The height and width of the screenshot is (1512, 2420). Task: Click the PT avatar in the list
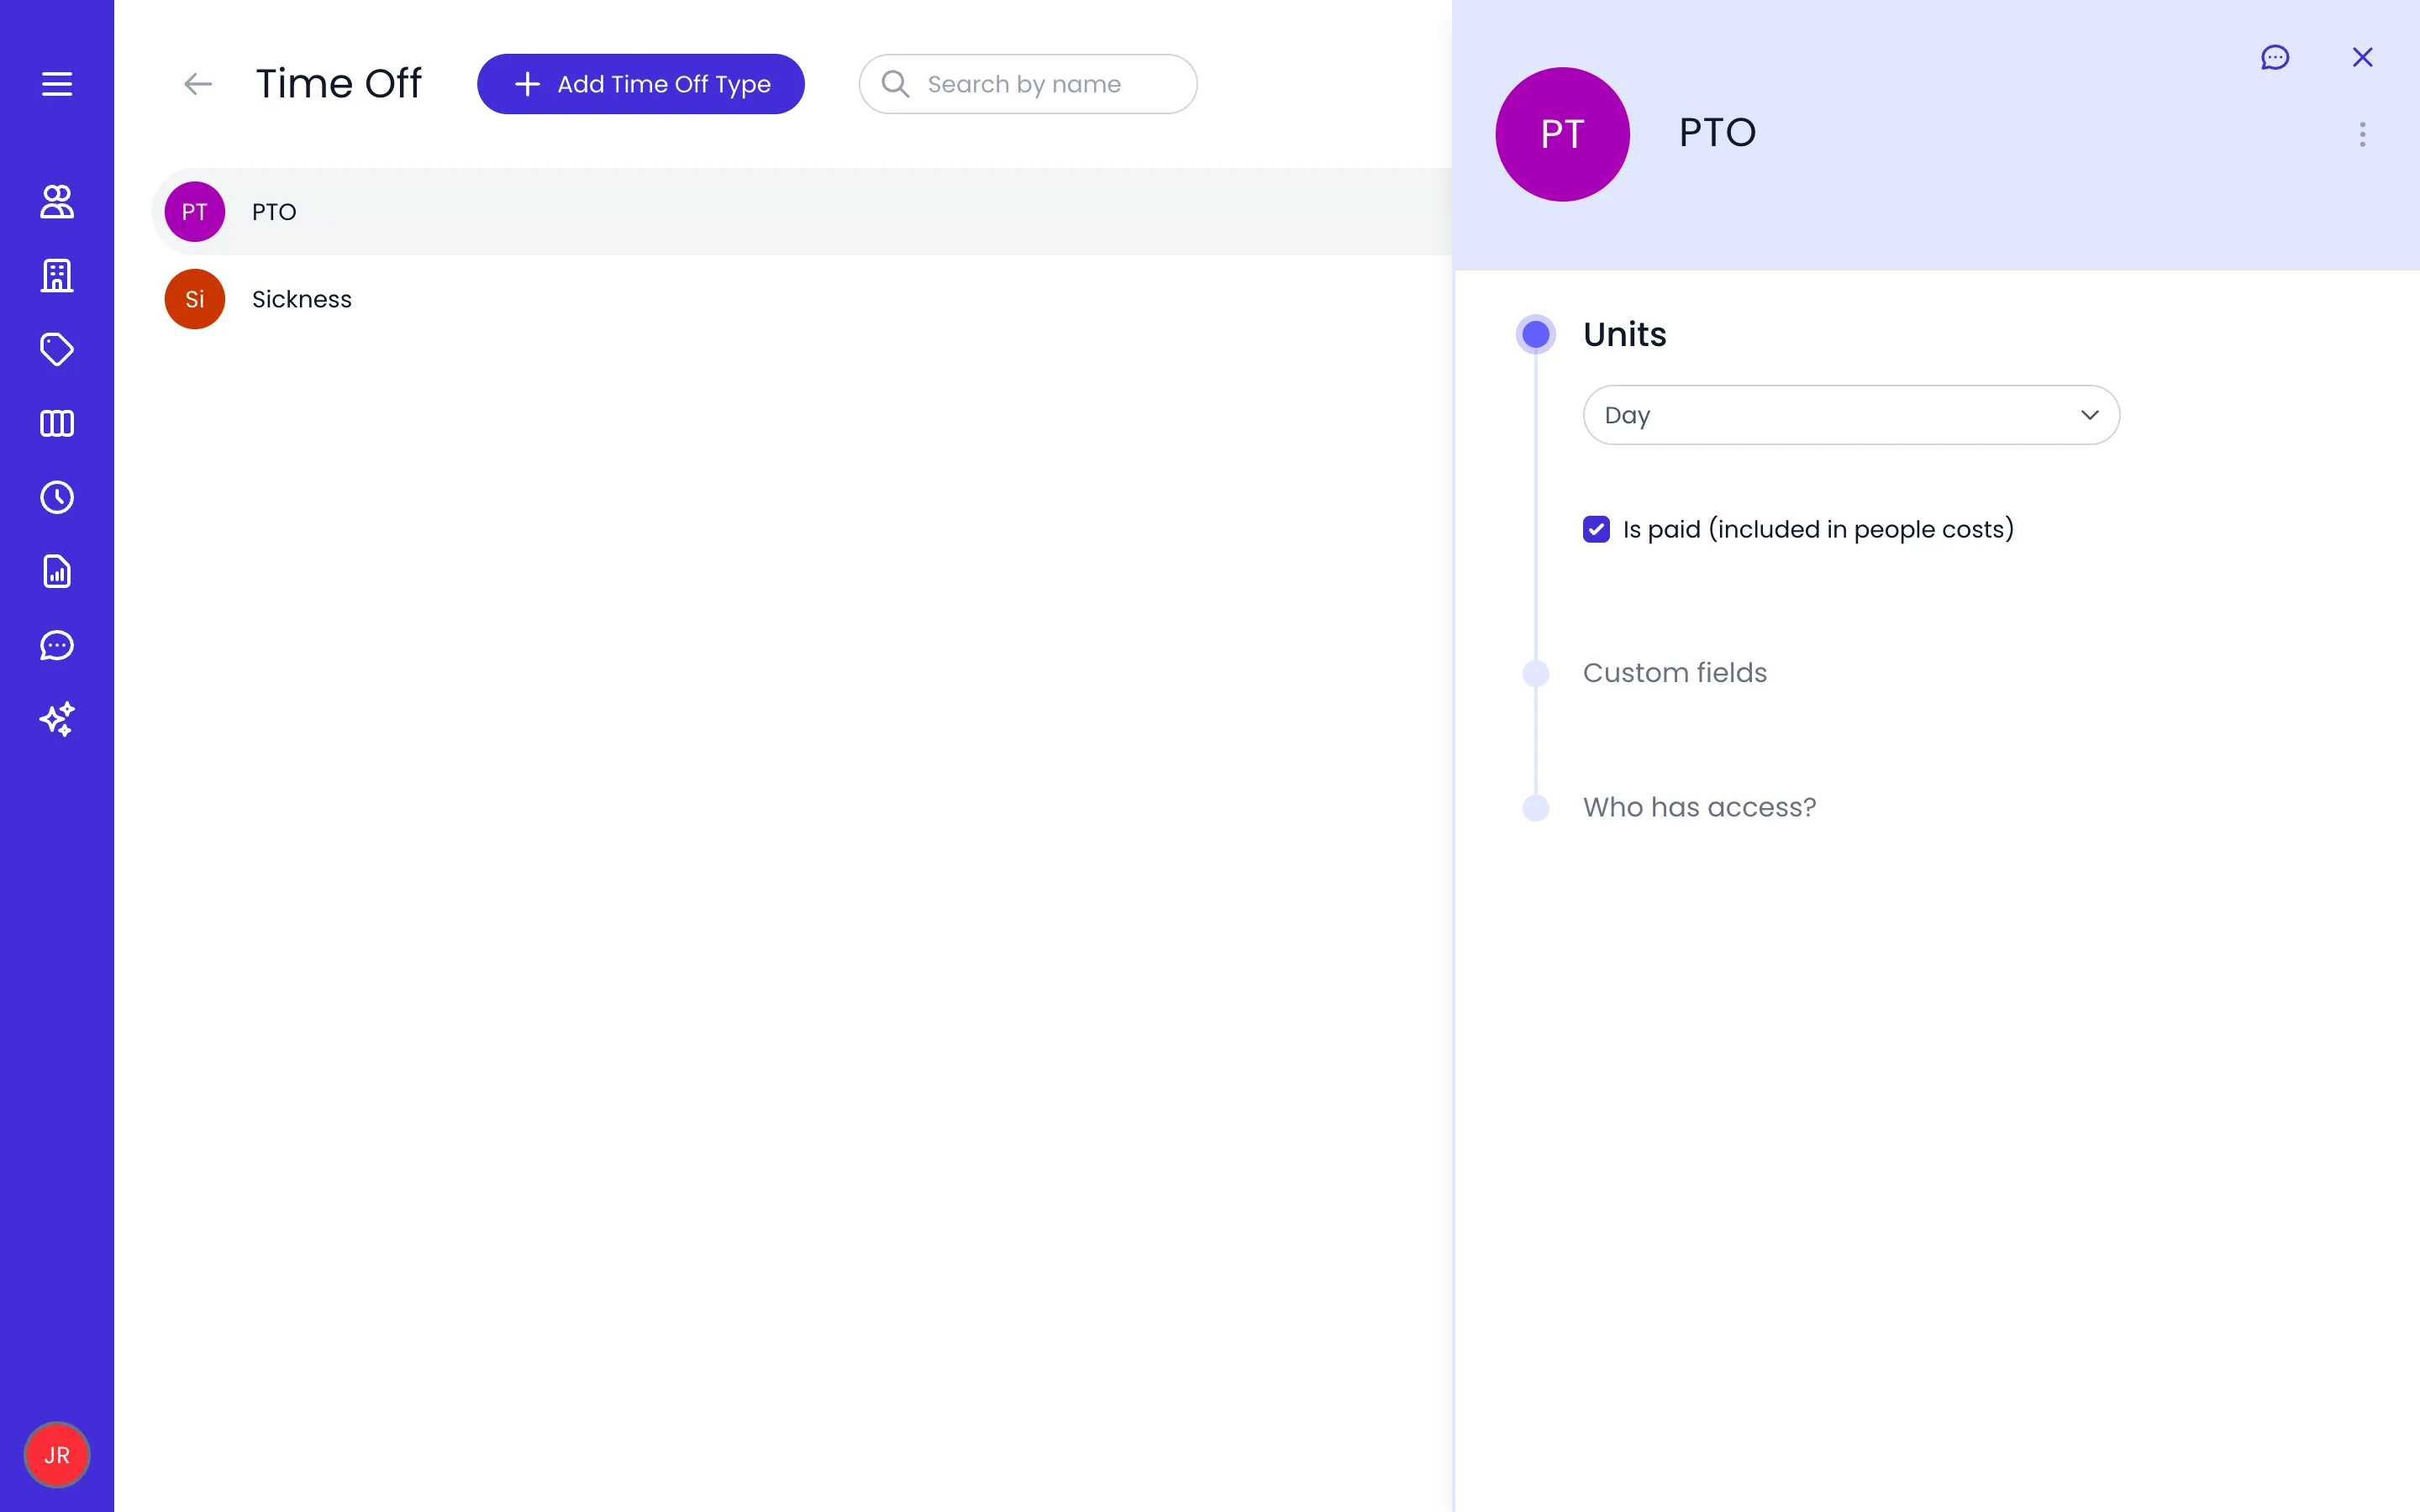[194, 211]
